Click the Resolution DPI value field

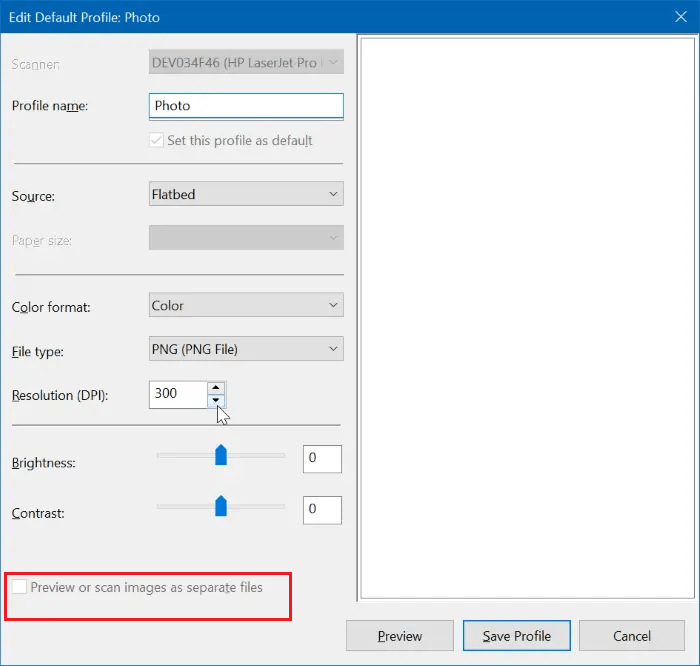click(x=178, y=395)
